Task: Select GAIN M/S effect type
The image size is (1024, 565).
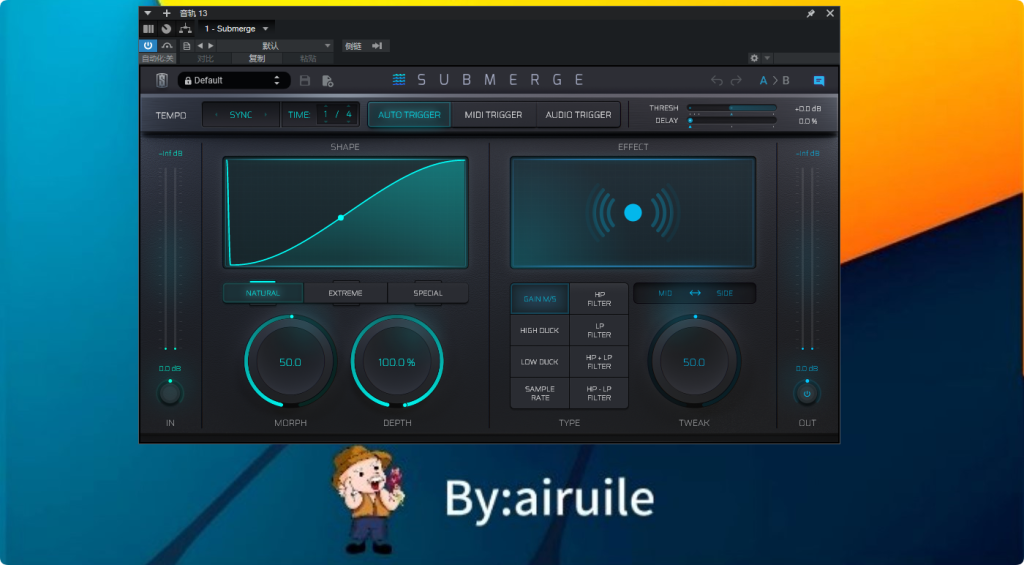Action: [x=540, y=299]
